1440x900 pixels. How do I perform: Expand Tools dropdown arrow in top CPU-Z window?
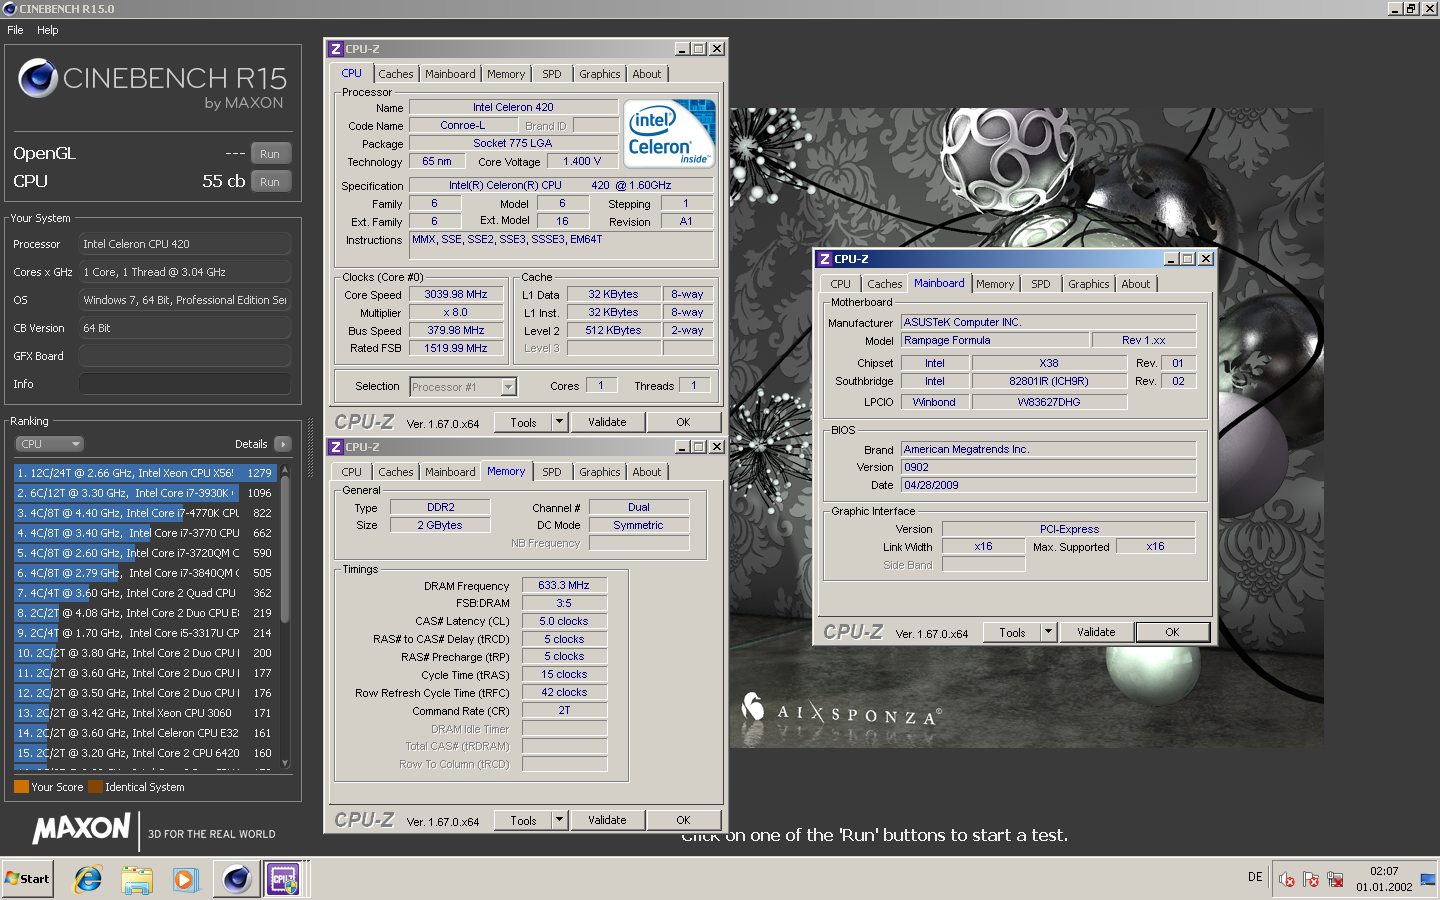coord(560,422)
